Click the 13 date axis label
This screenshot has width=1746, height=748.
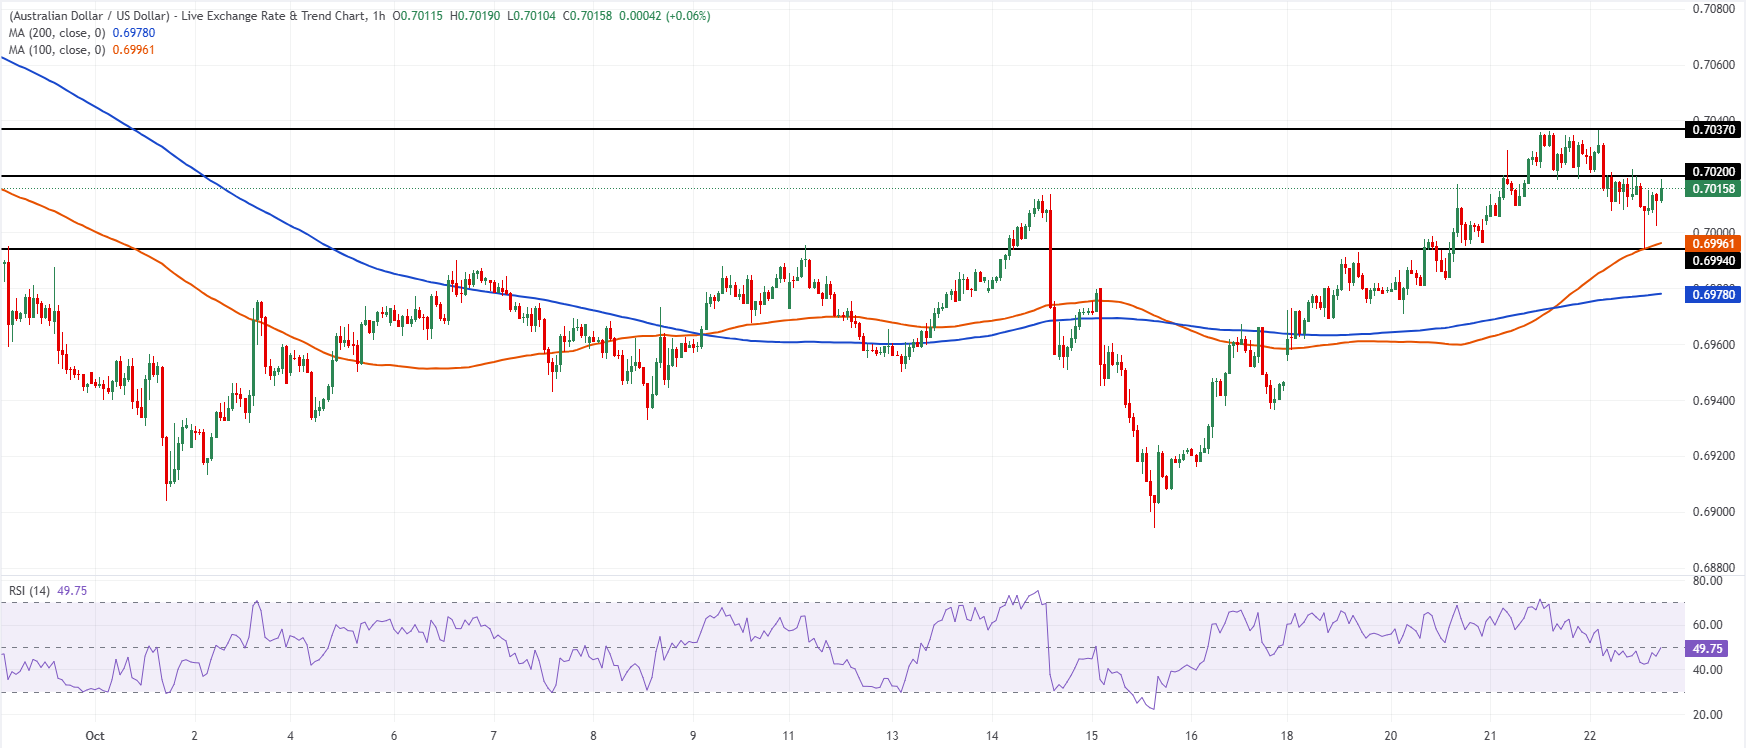893,736
